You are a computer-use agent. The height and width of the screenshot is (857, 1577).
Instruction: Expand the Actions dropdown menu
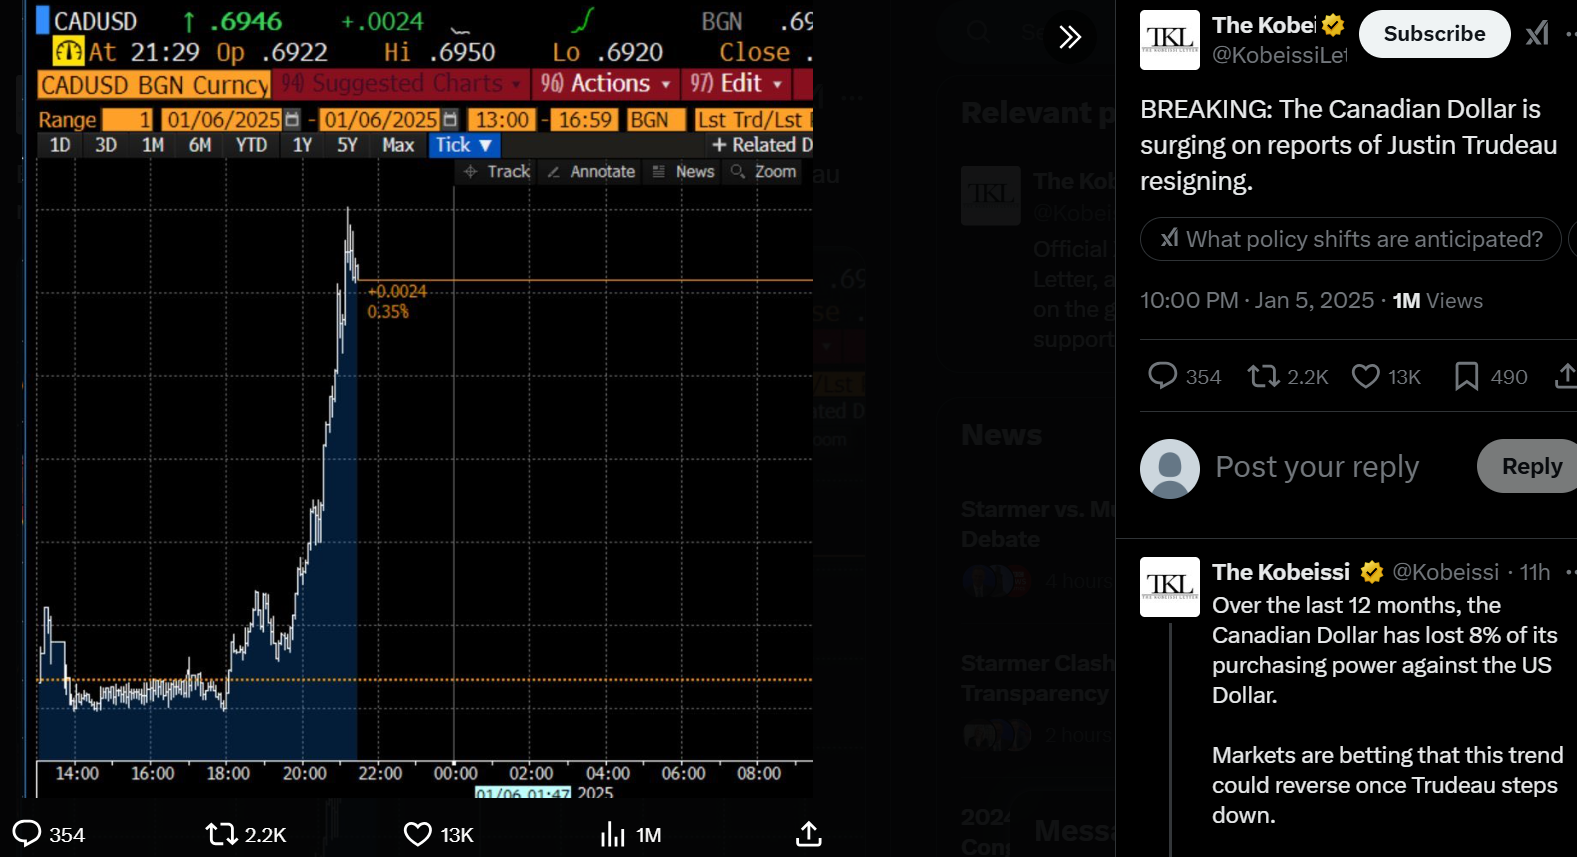coord(606,84)
